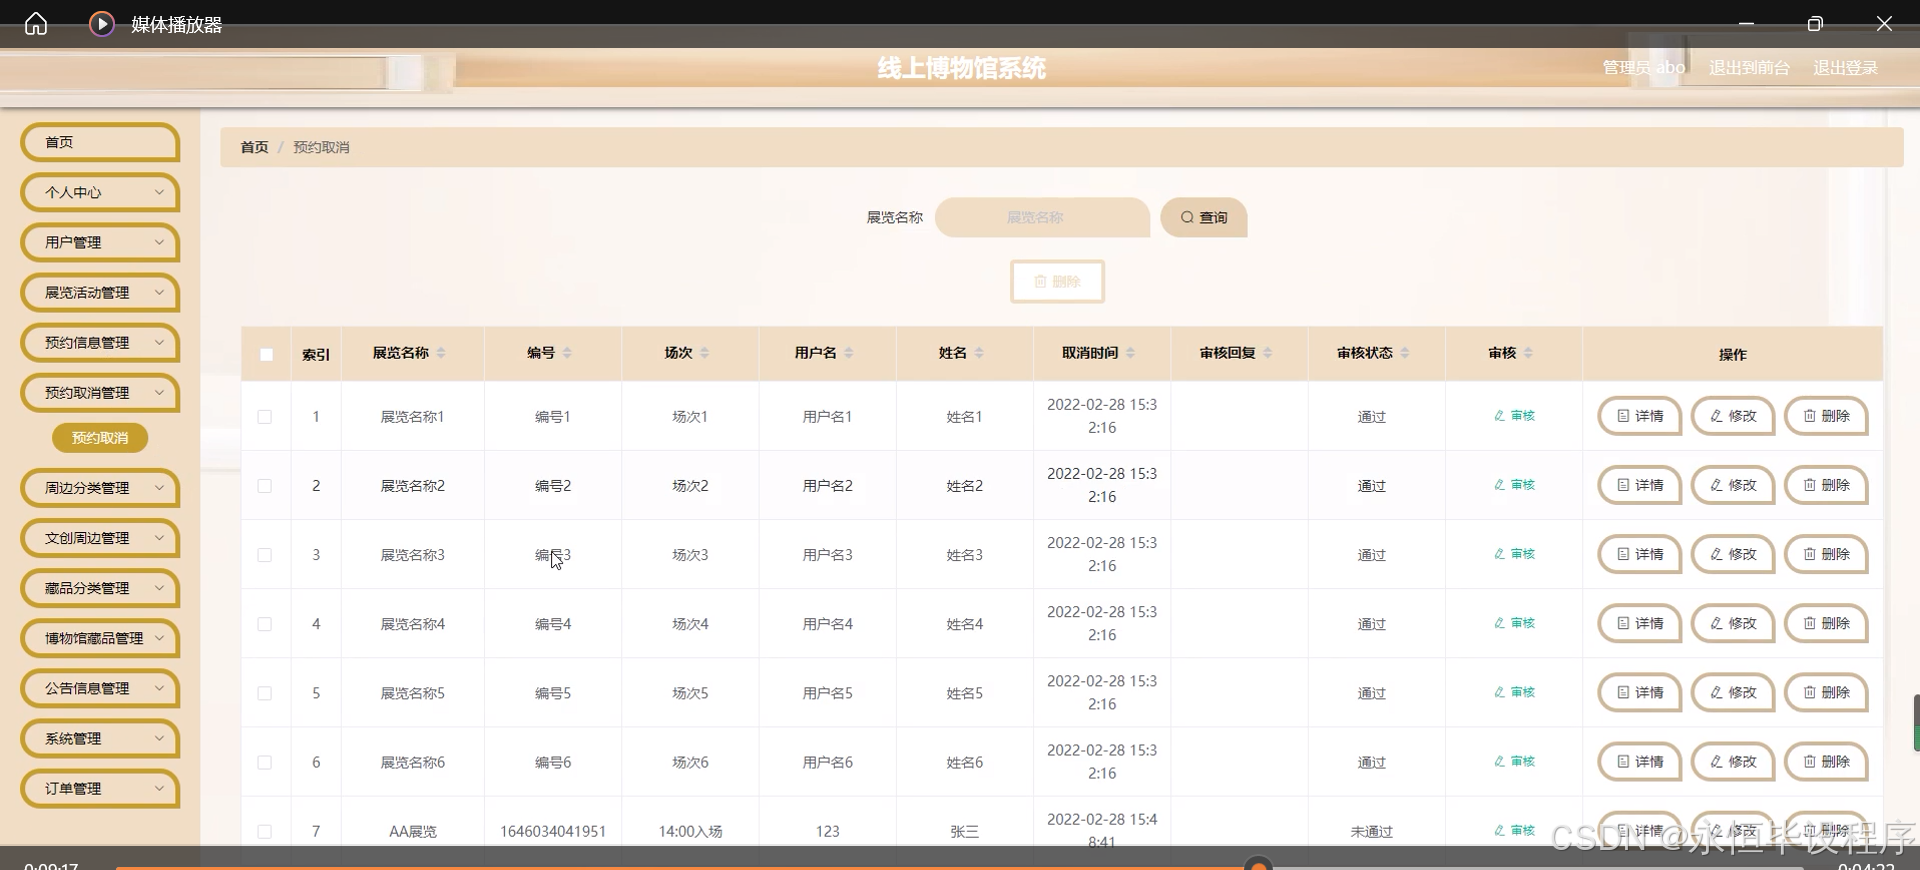Image resolution: width=1920 pixels, height=870 pixels.
Task: Sort by 审核状态 column arrows
Action: (1404, 353)
